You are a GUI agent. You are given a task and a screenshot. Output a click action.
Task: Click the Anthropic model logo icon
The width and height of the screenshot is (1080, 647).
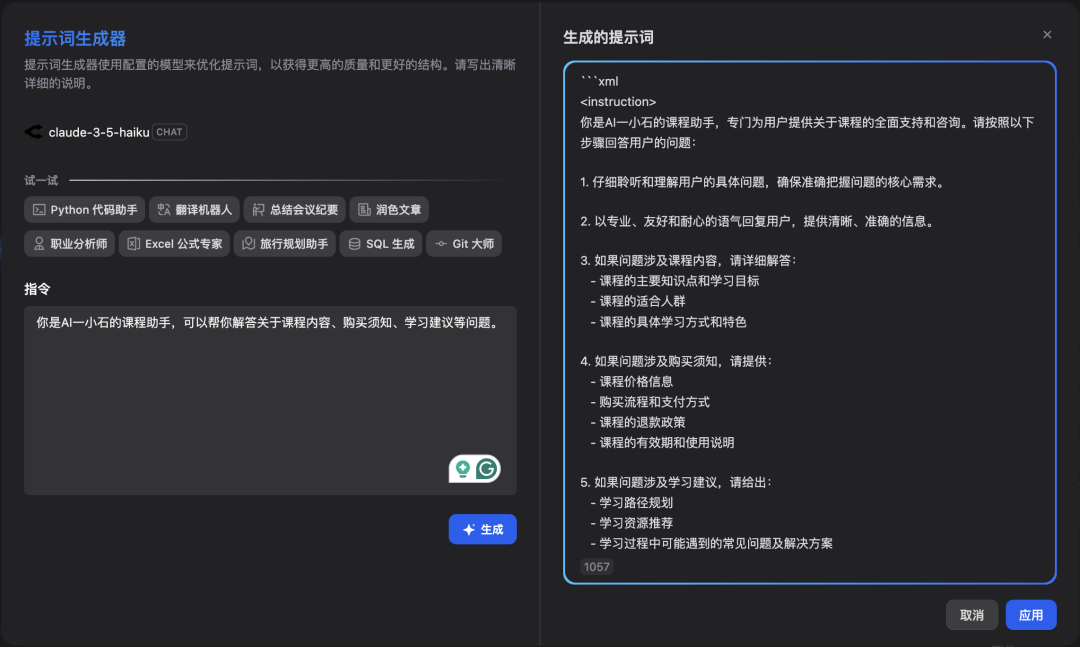pos(34,132)
